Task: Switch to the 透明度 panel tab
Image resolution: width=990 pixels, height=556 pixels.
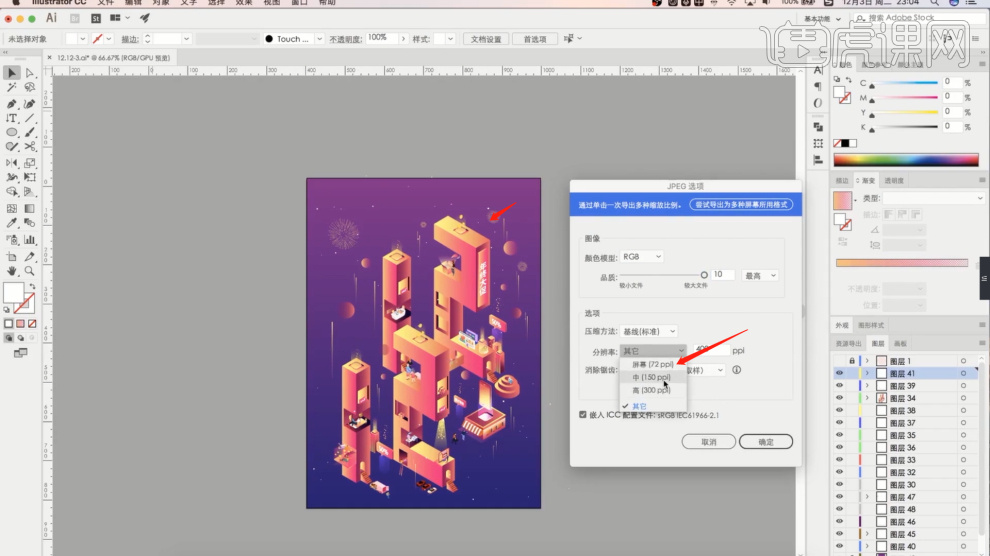Action: point(893,180)
